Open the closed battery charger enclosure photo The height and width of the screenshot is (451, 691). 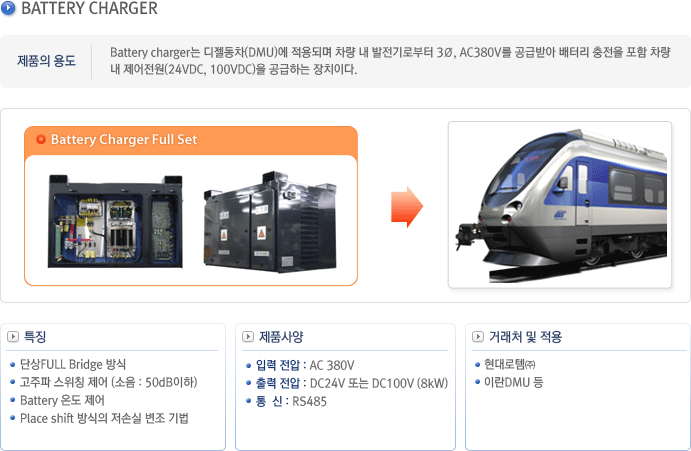[x=270, y=222]
